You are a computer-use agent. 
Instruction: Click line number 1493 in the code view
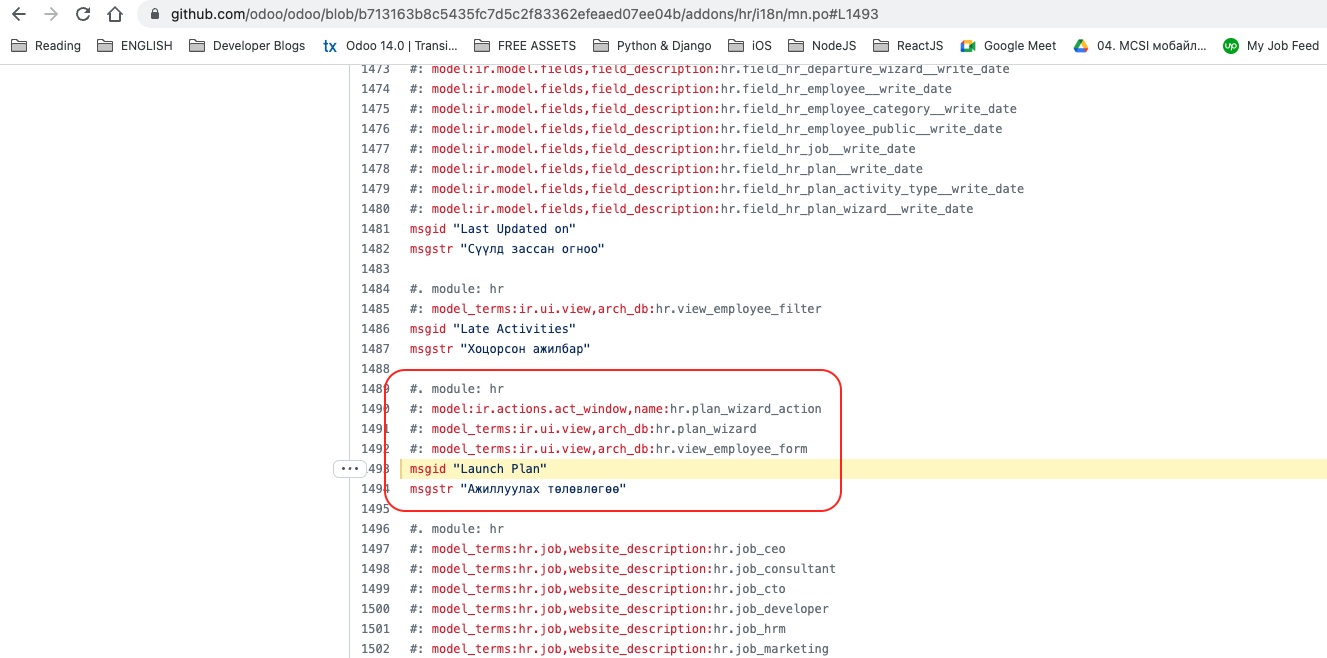pos(379,468)
